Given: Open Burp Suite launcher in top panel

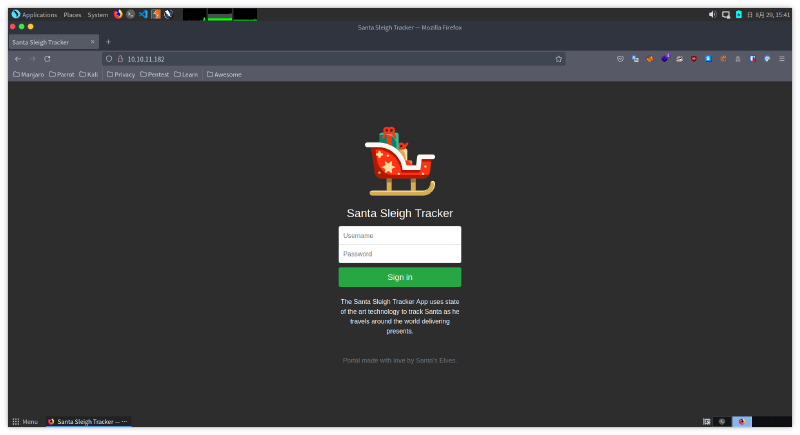Looking at the screenshot, I should pyautogui.click(x=156, y=14).
